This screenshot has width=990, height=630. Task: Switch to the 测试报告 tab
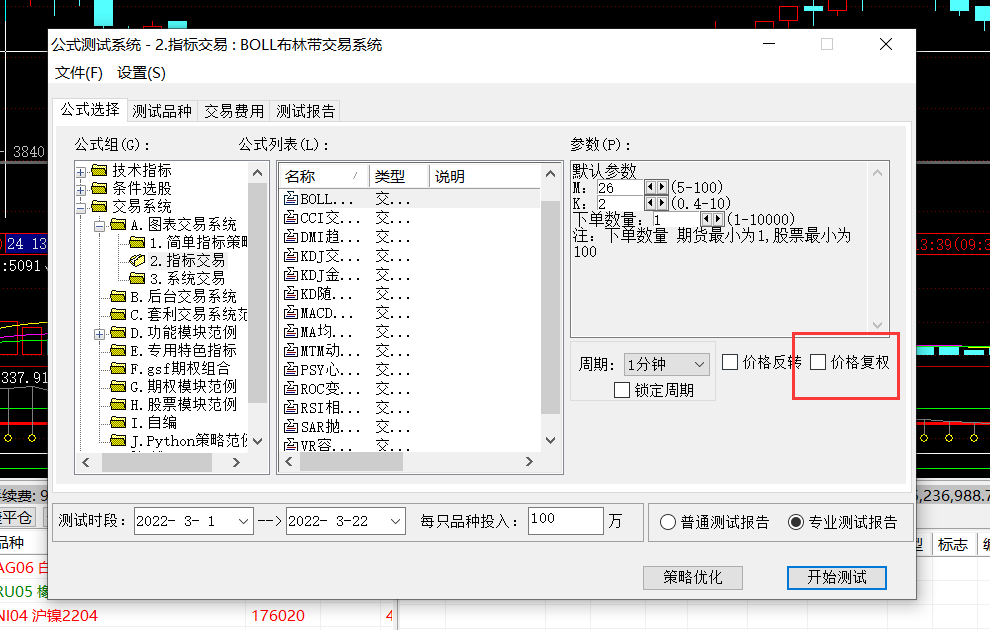point(306,112)
